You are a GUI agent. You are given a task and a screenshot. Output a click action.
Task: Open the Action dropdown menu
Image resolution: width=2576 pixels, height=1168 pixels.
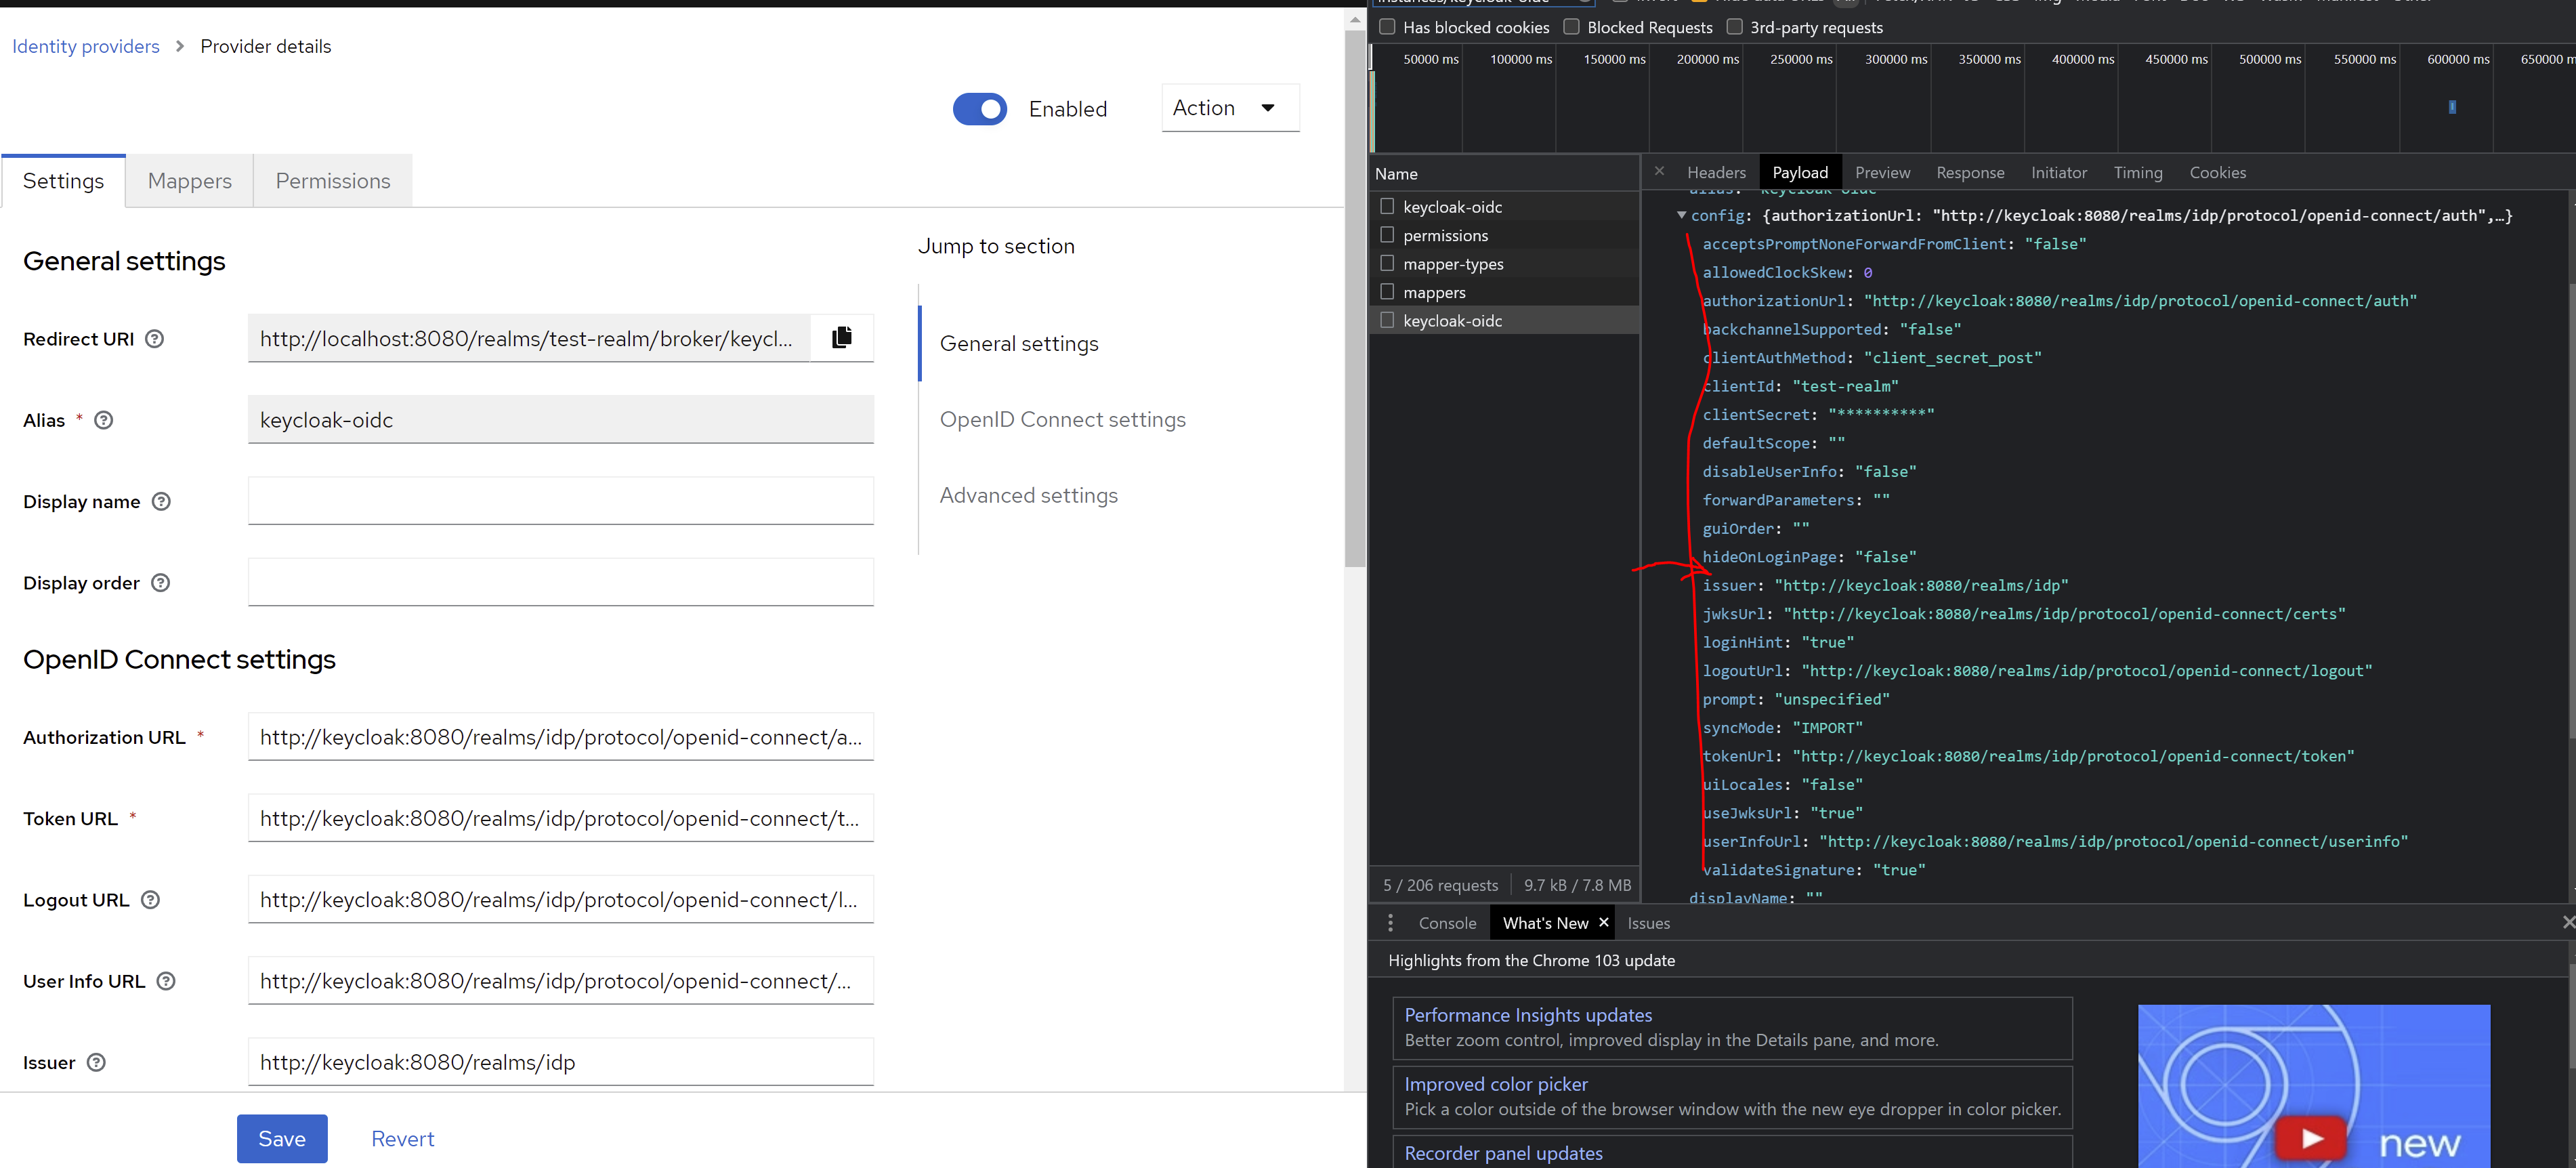1229,107
